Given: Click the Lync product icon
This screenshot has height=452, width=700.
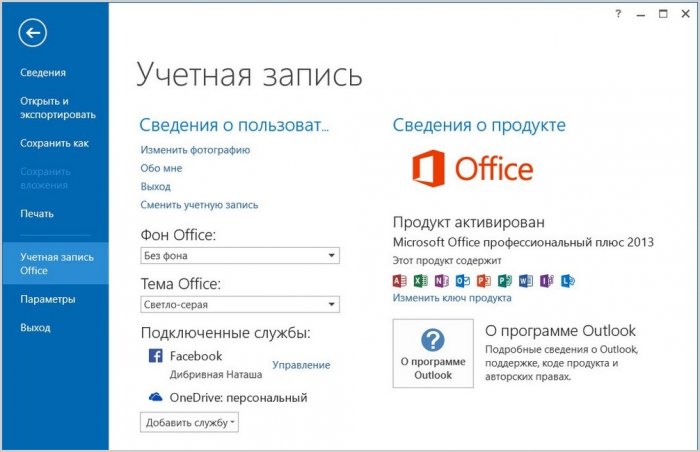Looking at the screenshot, I should tap(567, 280).
